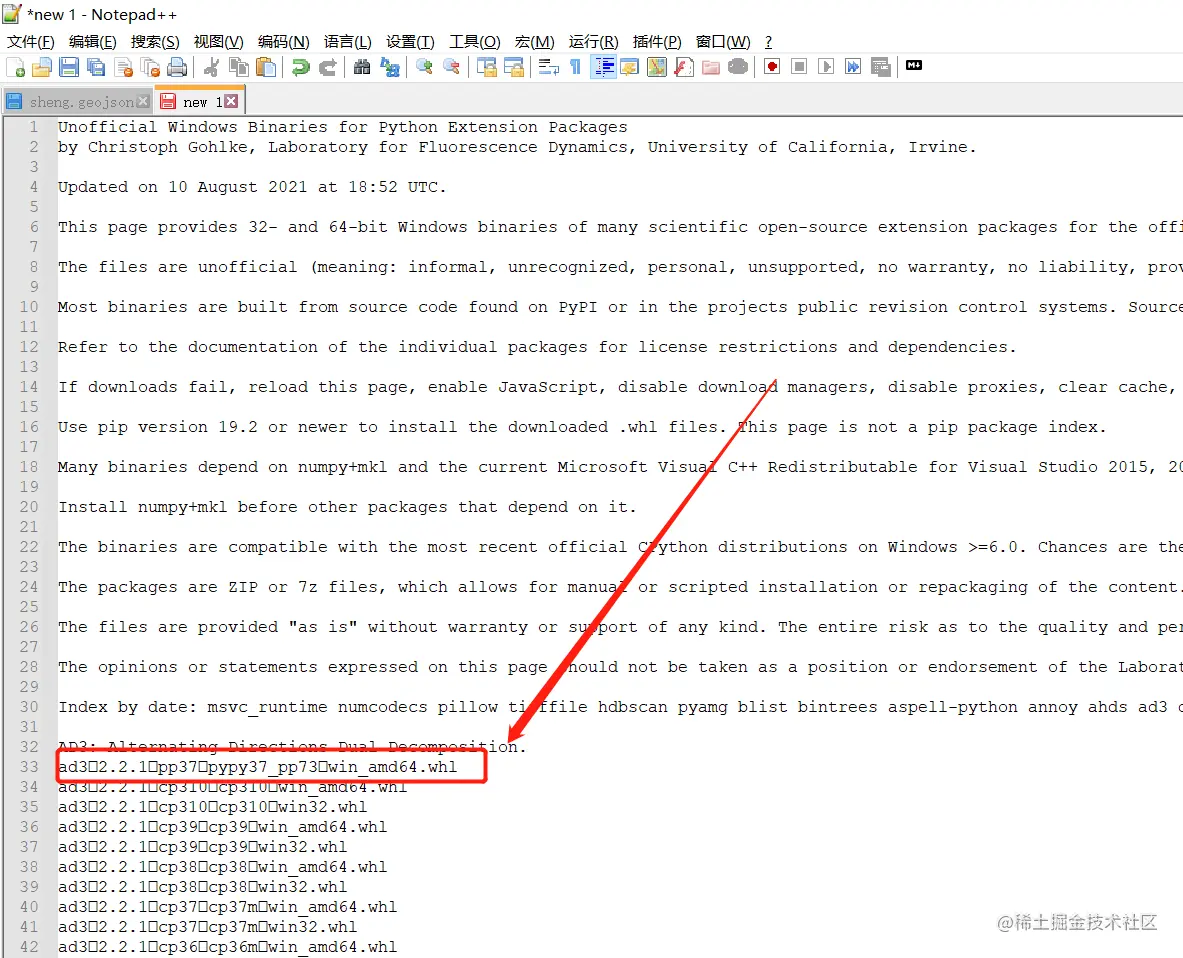Toggle synchronized horizontal scrolling icon

514,67
